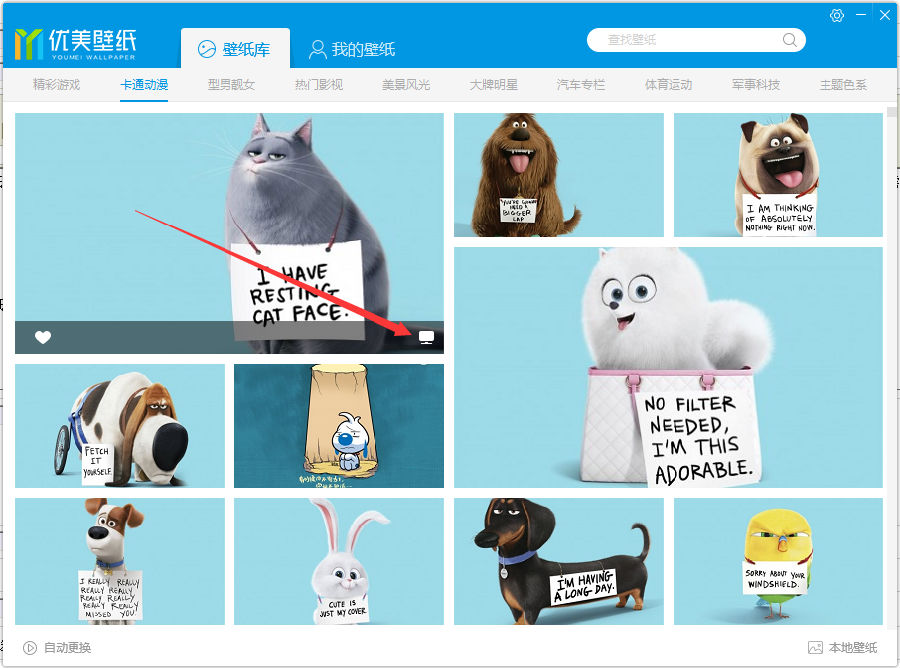Viewport: 900px width, 668px height.
Task: Click the set-as-desktop monitor icon
Action: [x=426, y=337]
